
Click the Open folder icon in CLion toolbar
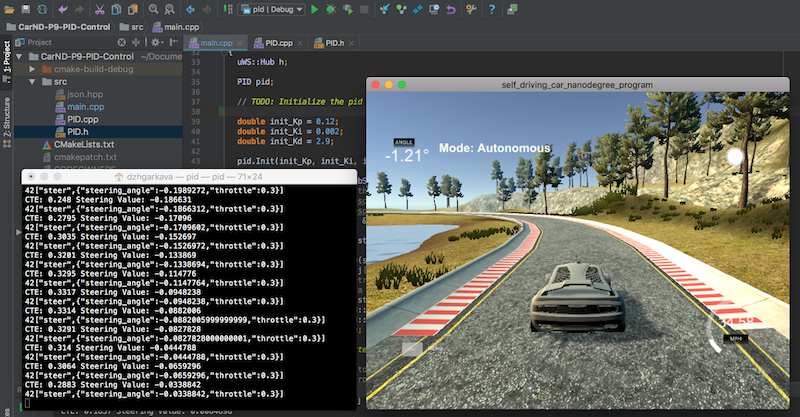(9, 9)
